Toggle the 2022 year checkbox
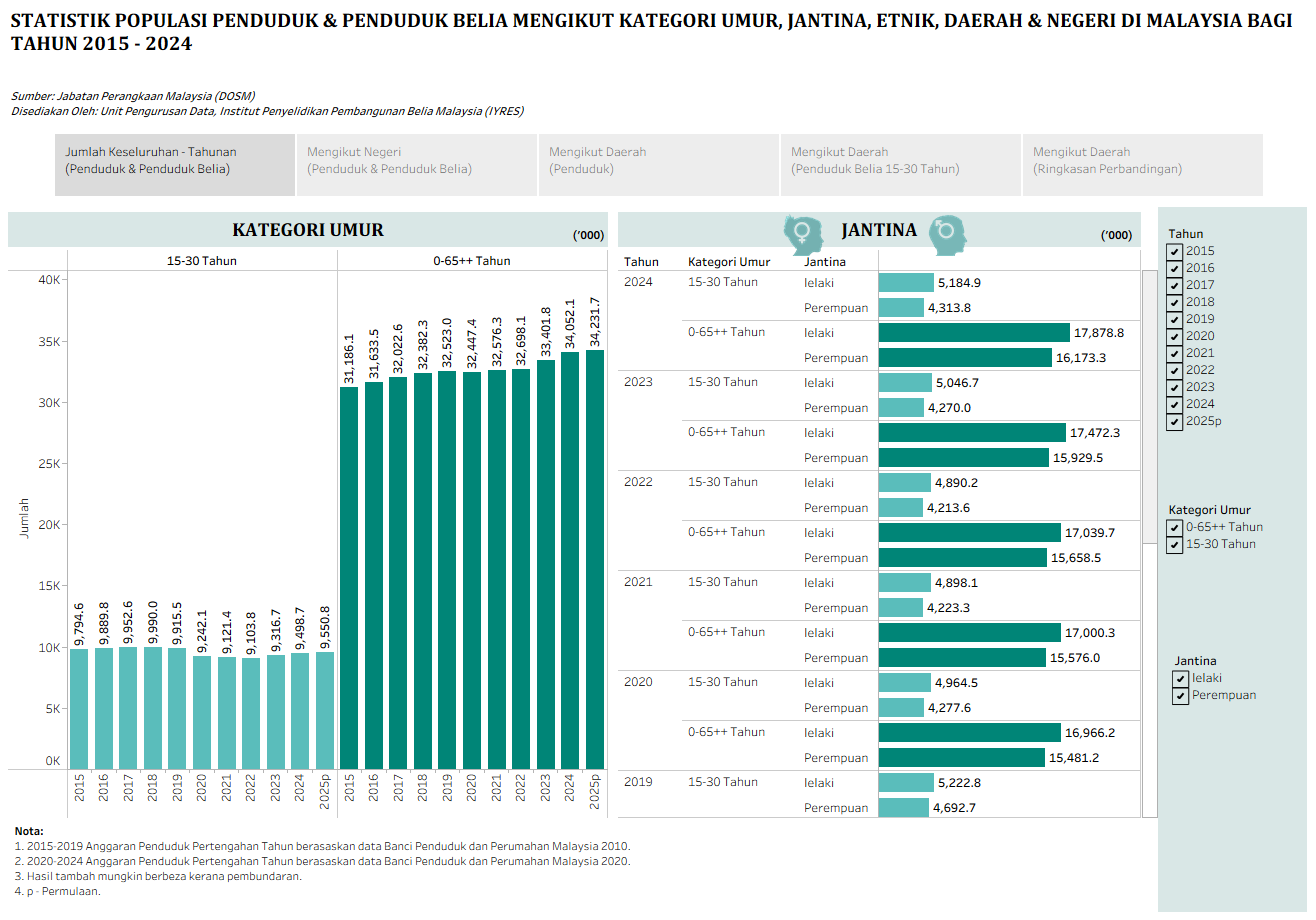This screenshot has height=920, width=1316. point(1175,370)
